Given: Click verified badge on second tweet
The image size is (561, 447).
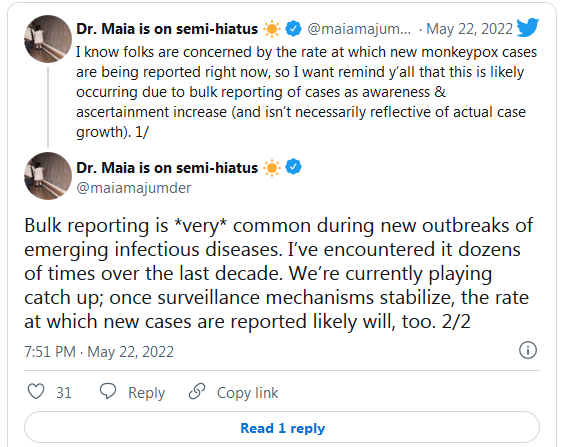Looking at the screenshot, I should pos(293,167).
